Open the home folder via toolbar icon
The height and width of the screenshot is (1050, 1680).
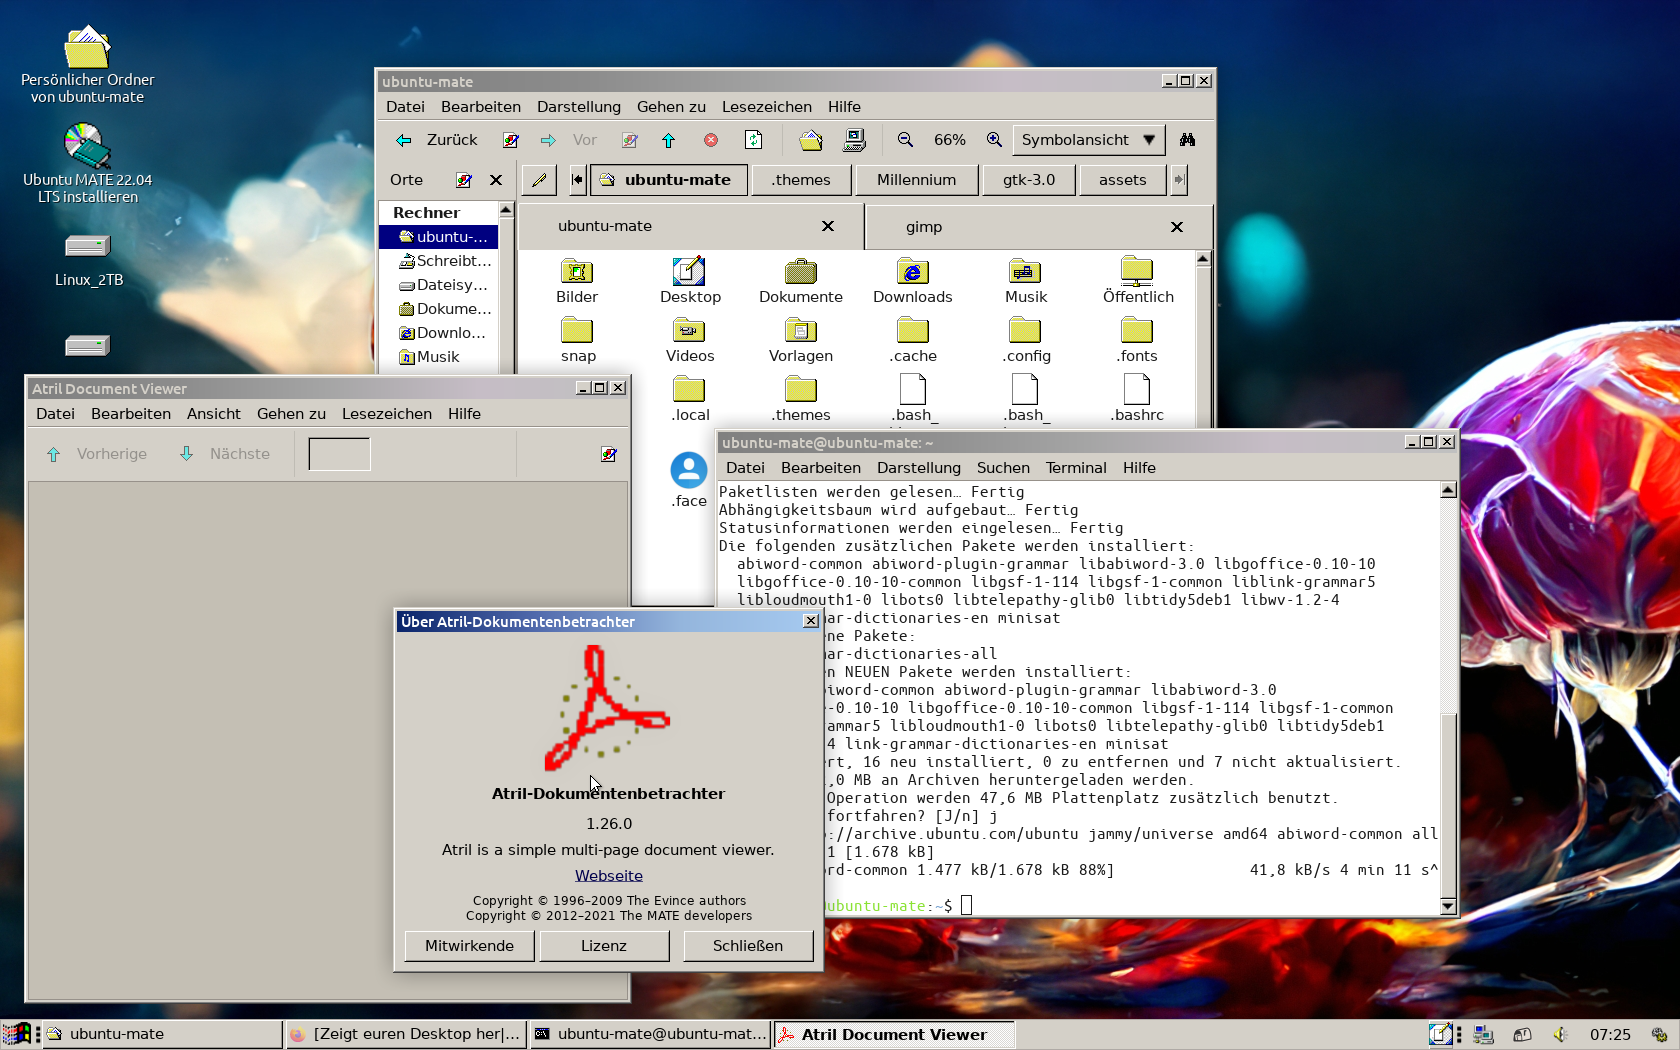click(811, 140)
